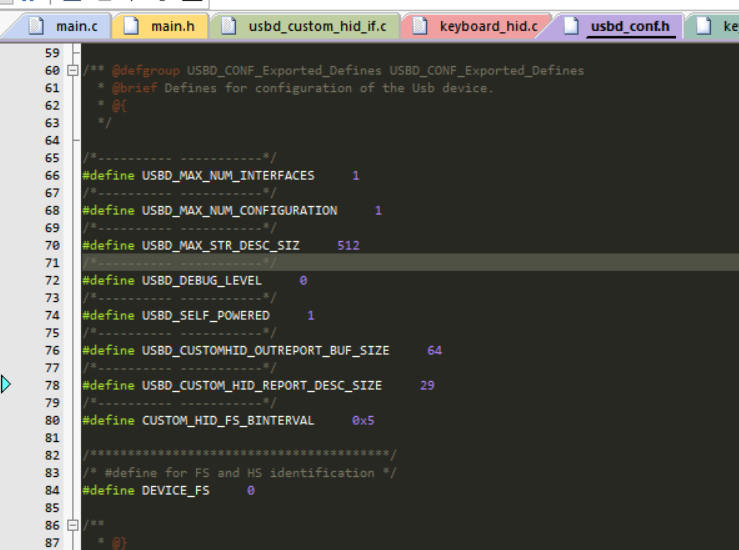Click the value 29 on line 78
The width and height of the screenshot is (739, 550).
[427, 386]
